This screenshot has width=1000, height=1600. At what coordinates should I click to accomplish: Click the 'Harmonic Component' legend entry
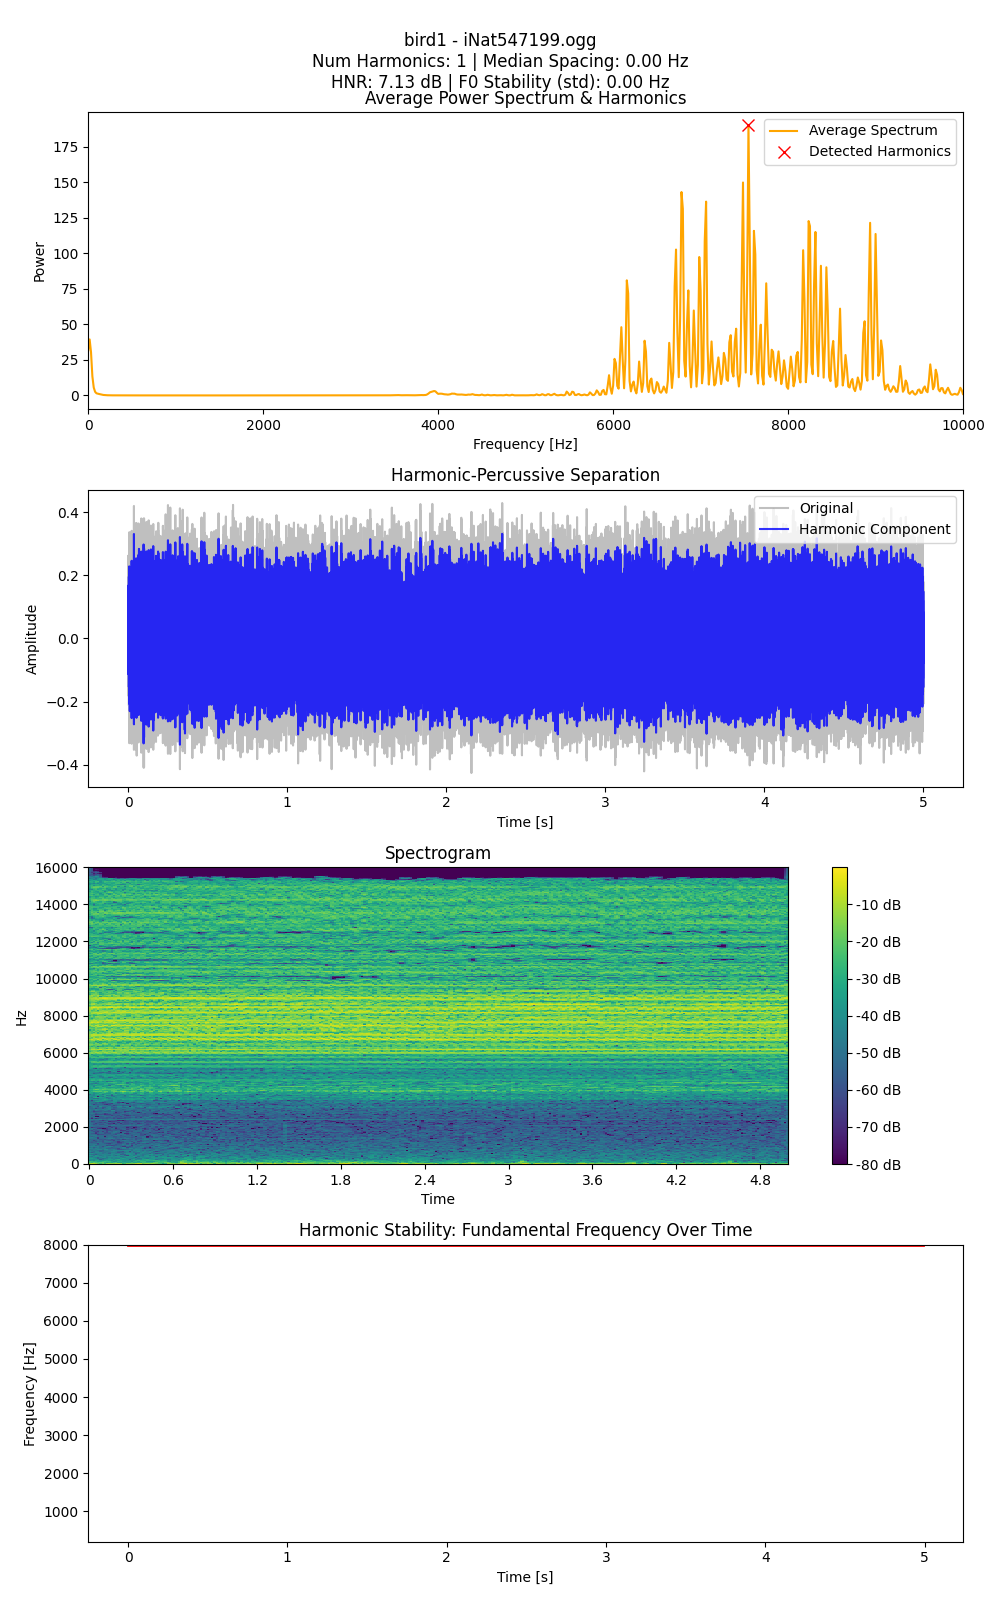855,529
